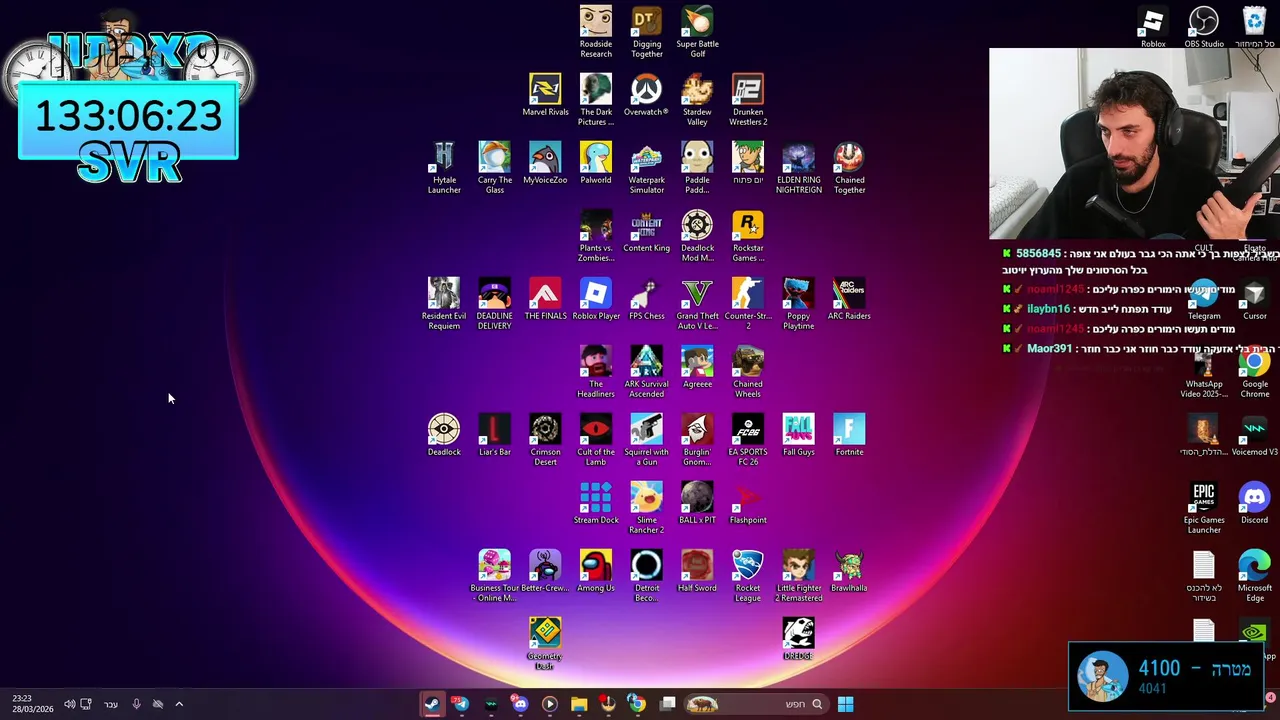Select The Headliners desktop icon
Screen dimensions: 1280x720
click(596, 372)
